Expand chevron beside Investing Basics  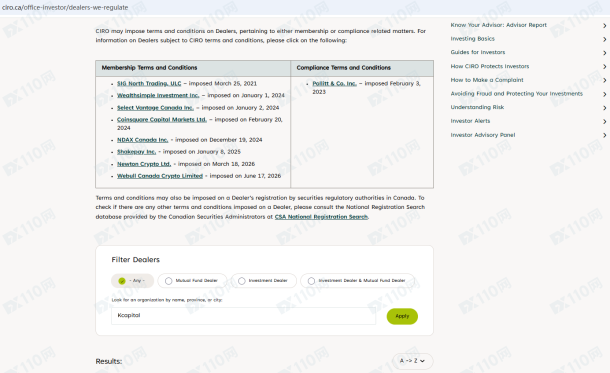605,39
